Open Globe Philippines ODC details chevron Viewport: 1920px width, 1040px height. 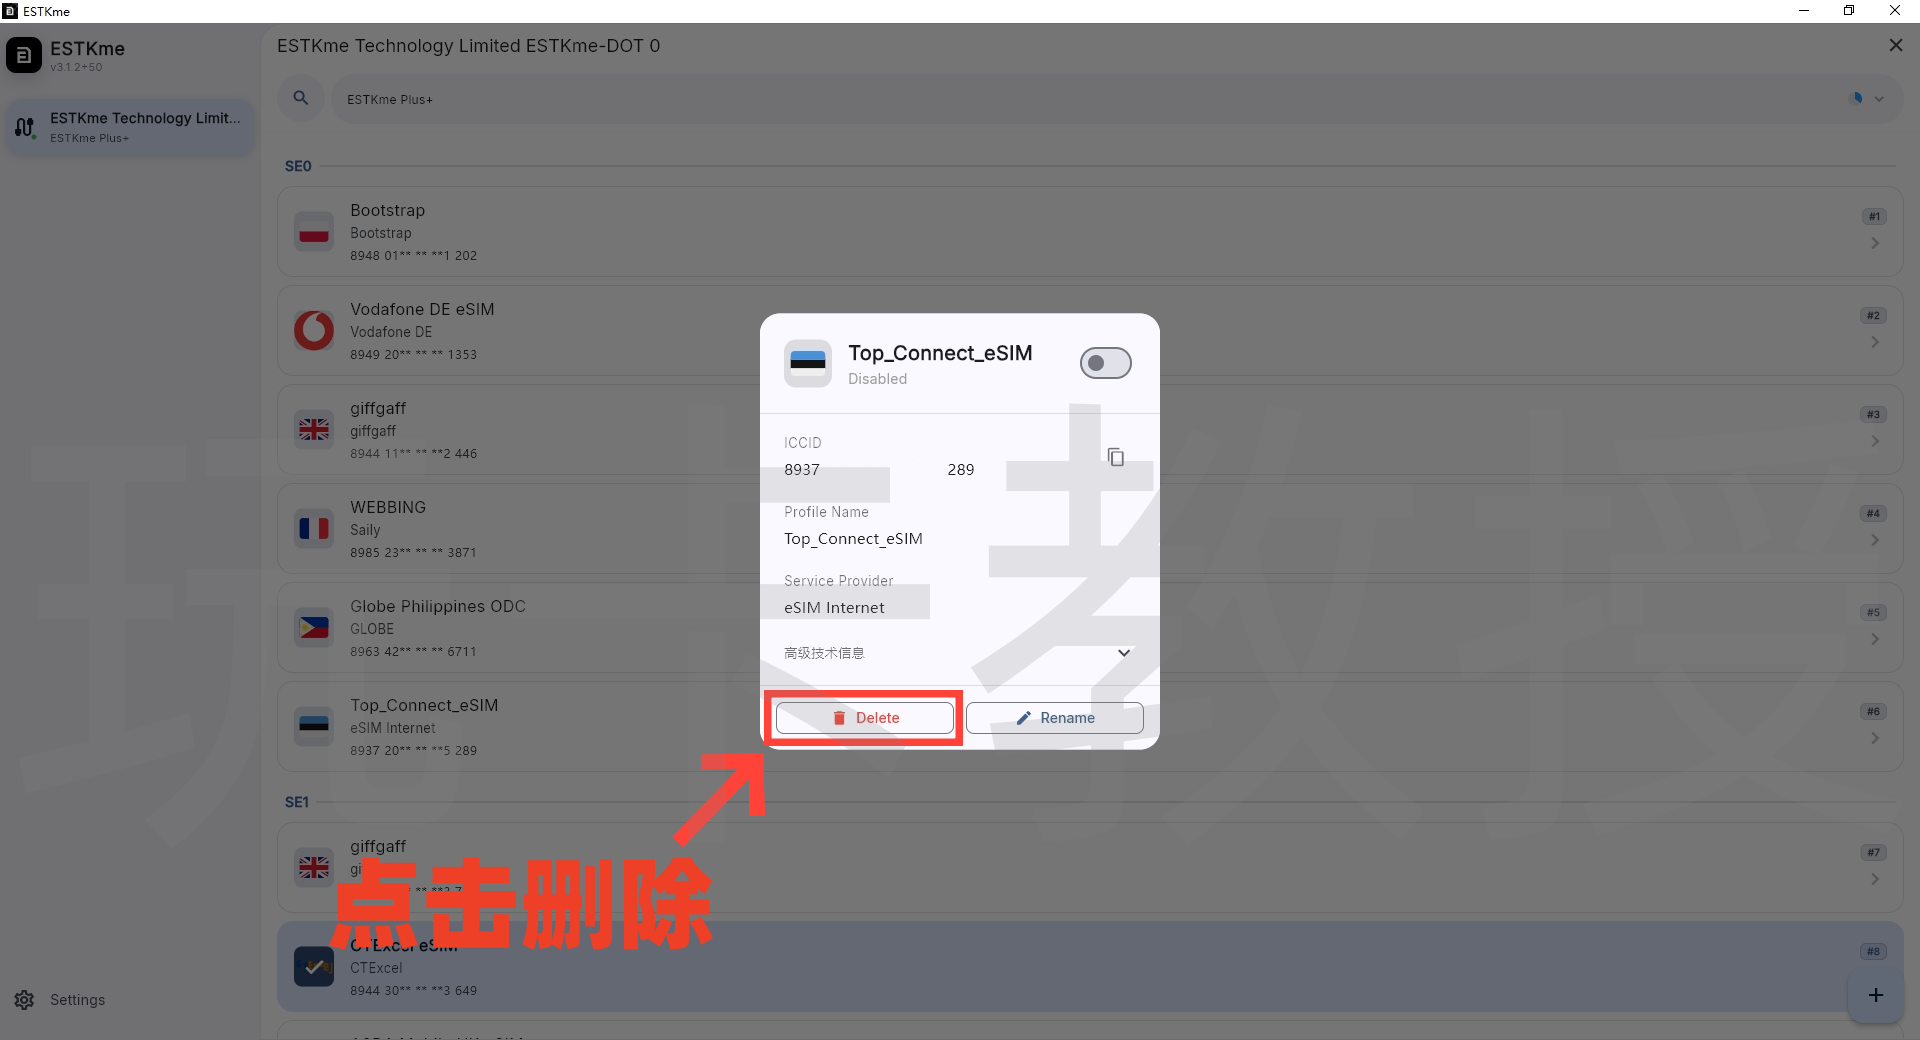tap(1875, 639)
